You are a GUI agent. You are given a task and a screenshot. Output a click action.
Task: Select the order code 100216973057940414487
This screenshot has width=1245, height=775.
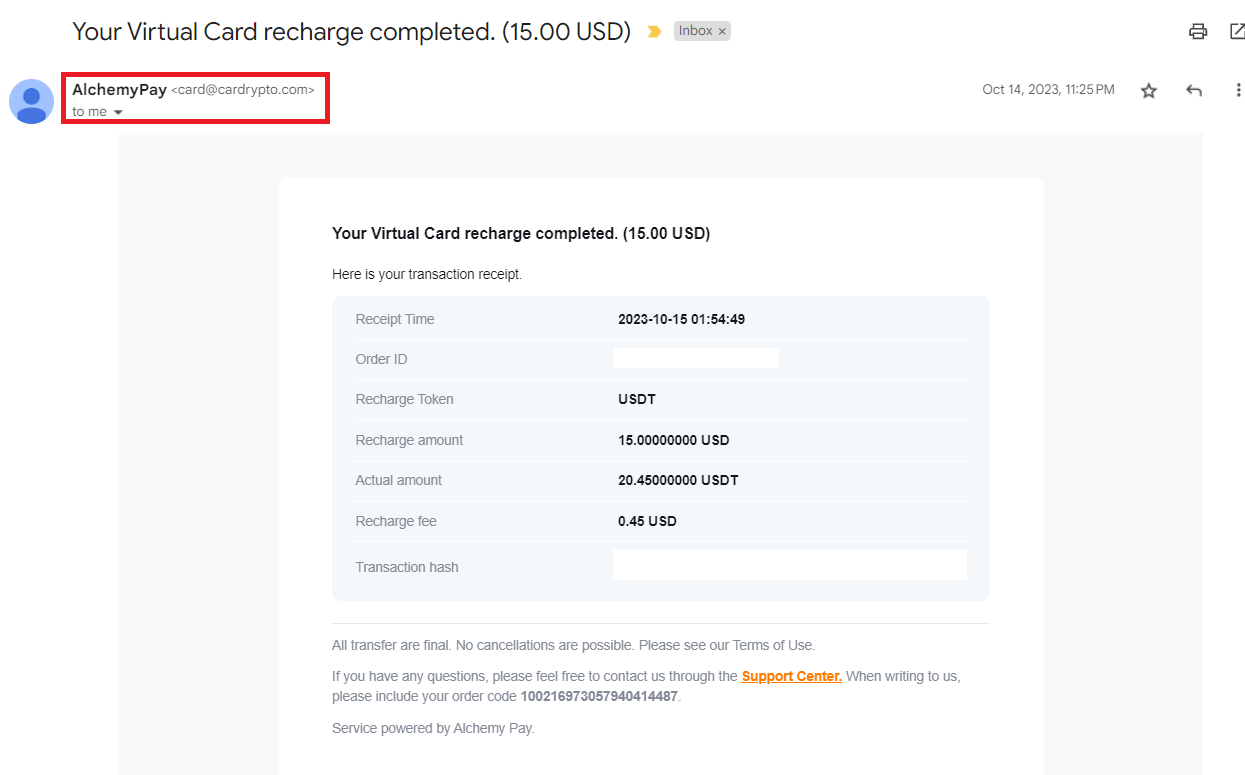tap(600, 696)
